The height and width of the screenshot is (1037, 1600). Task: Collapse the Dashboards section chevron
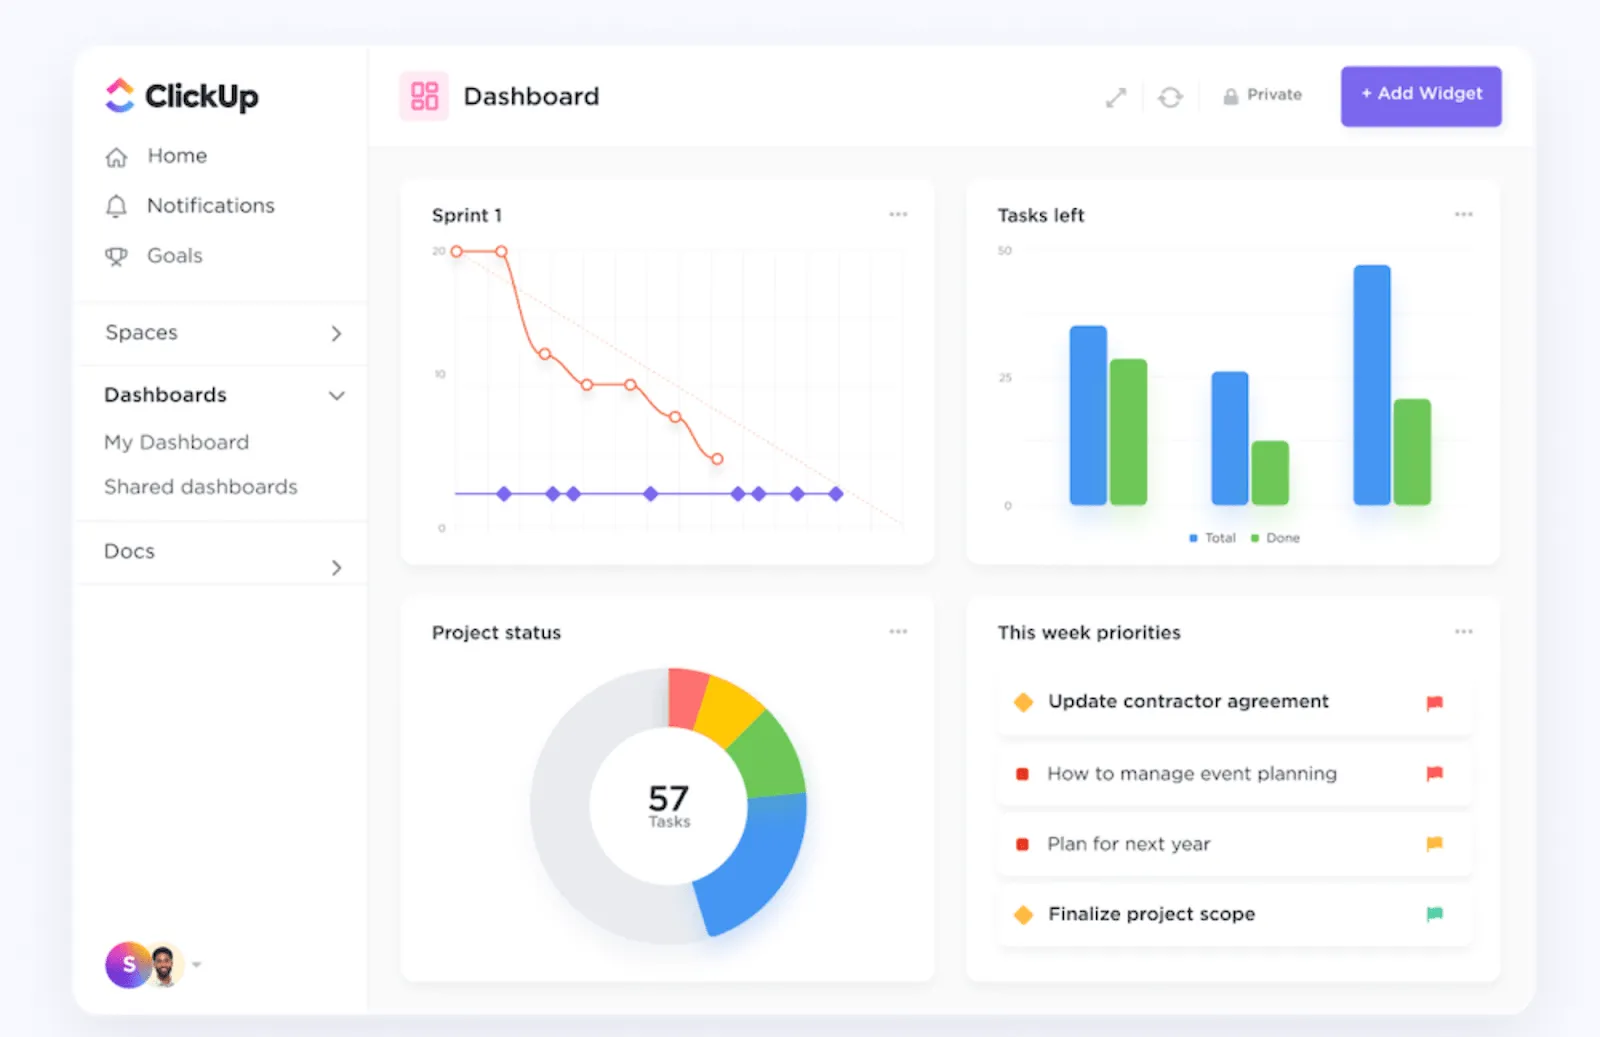click(337, 395)
